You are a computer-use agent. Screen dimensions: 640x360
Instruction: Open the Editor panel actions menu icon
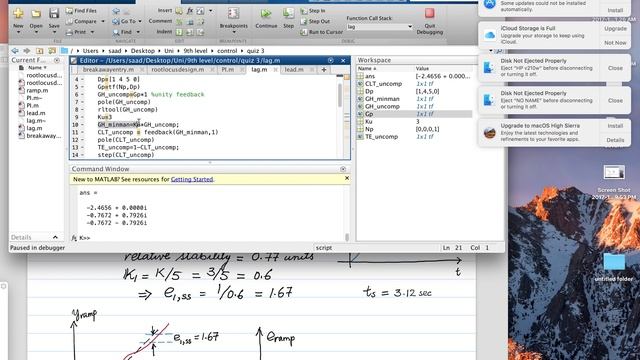pos(331,60)
